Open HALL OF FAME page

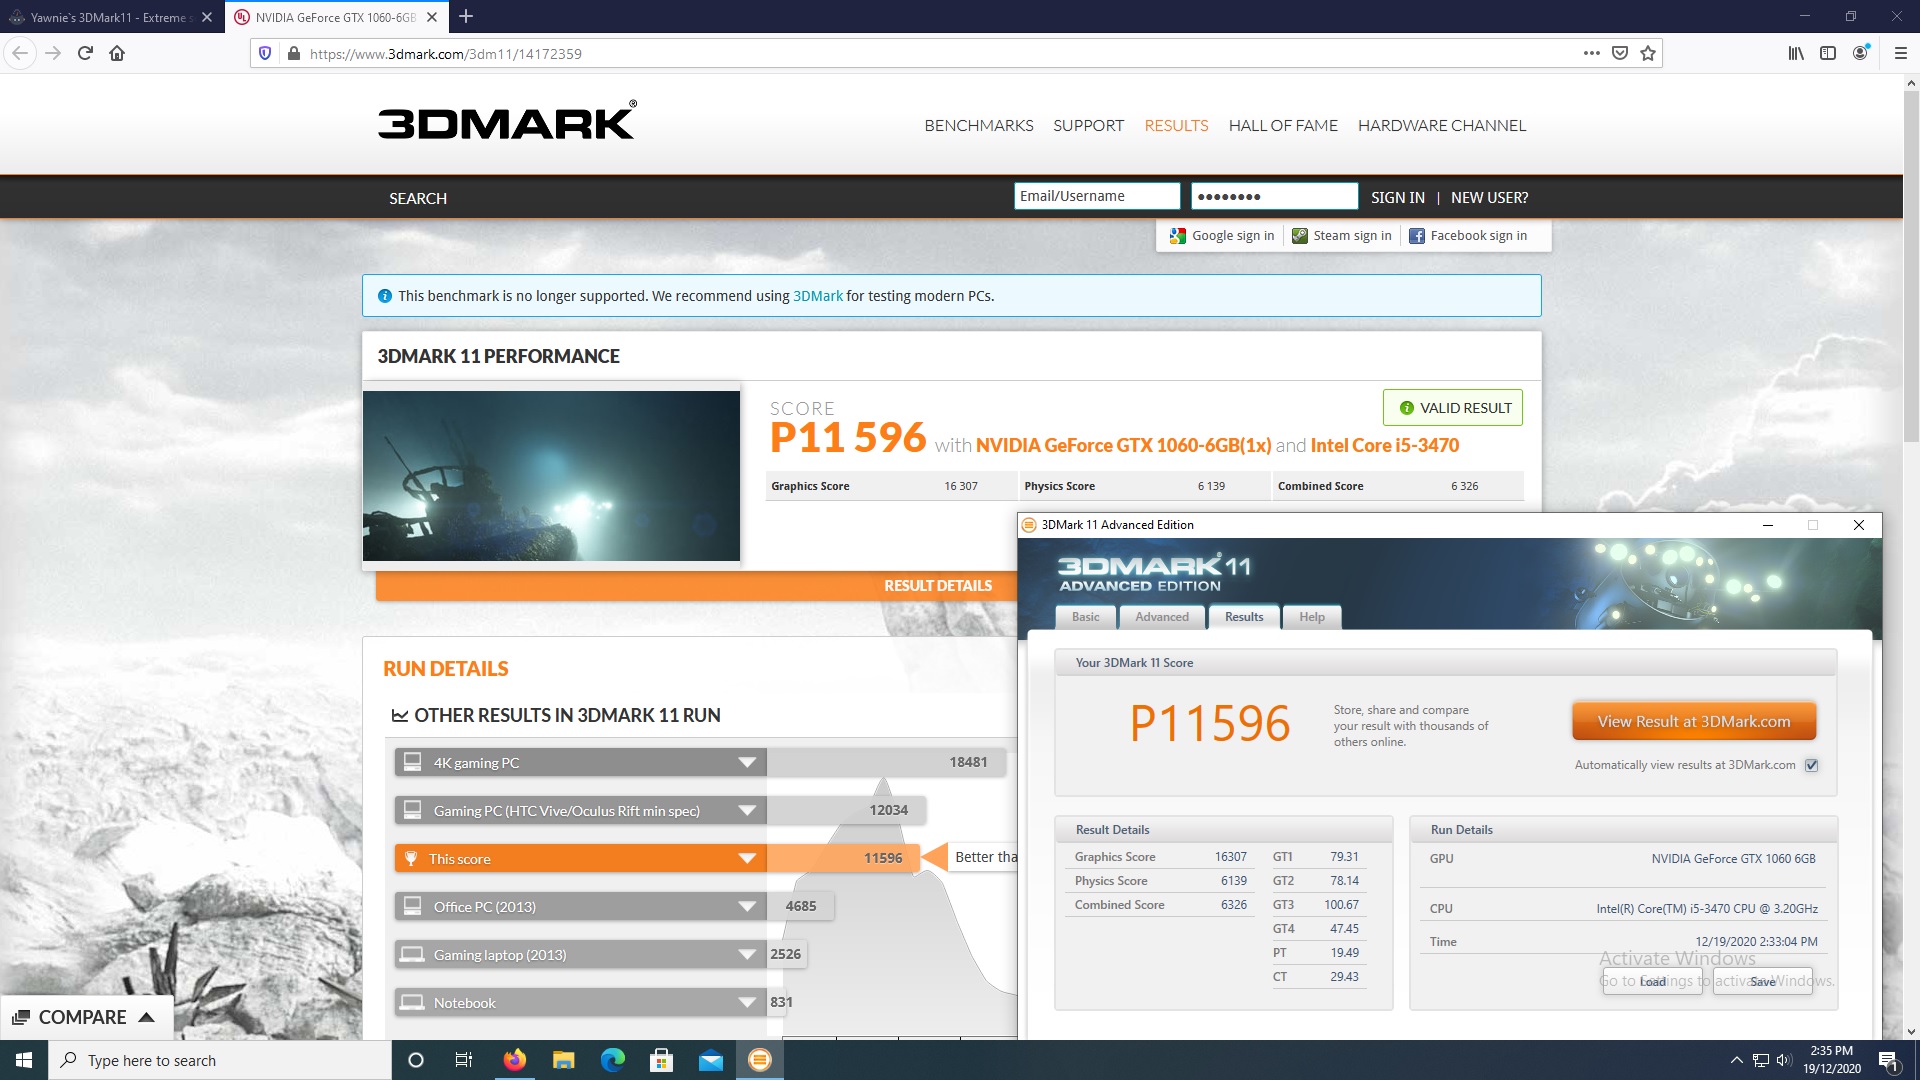click(x=1283, y=125)
